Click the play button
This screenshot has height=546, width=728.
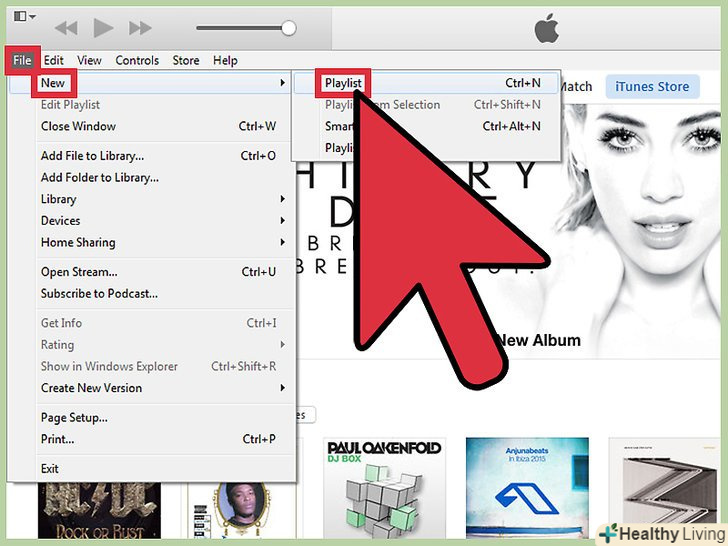(x=103, y=28)
